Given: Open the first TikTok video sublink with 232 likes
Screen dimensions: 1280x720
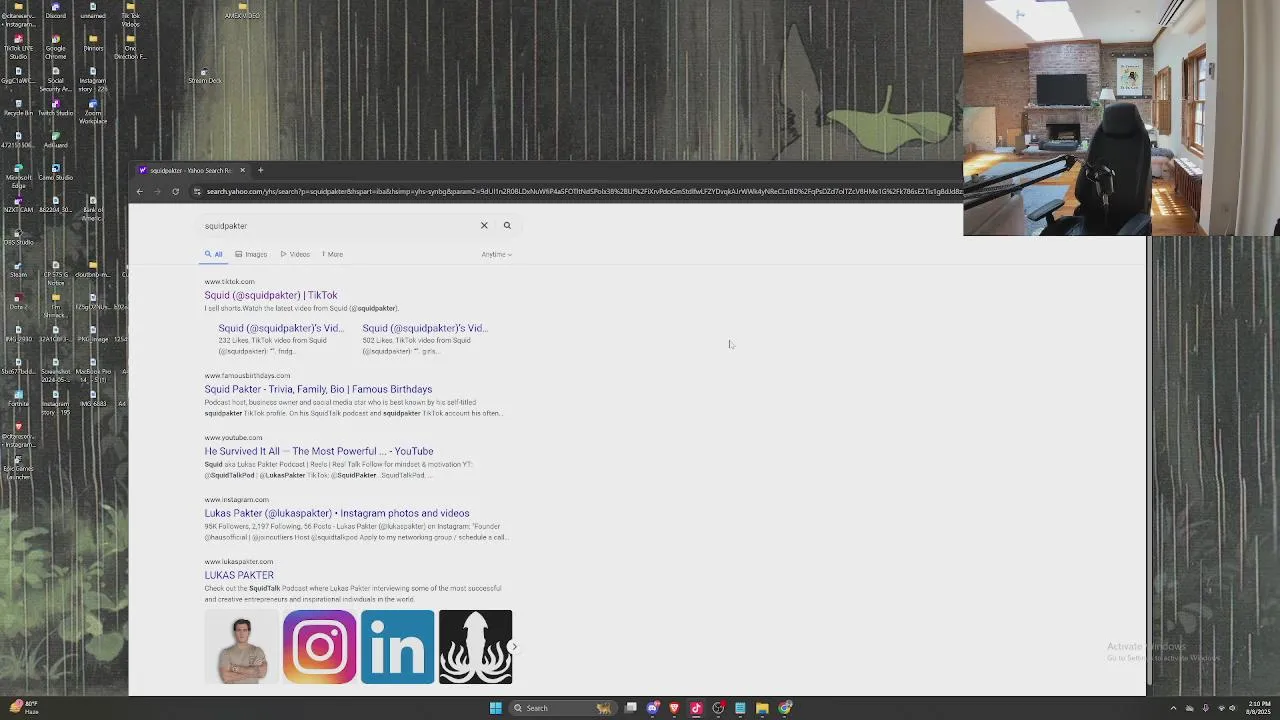Looking at the screenshot, I should tap(281, 328).
